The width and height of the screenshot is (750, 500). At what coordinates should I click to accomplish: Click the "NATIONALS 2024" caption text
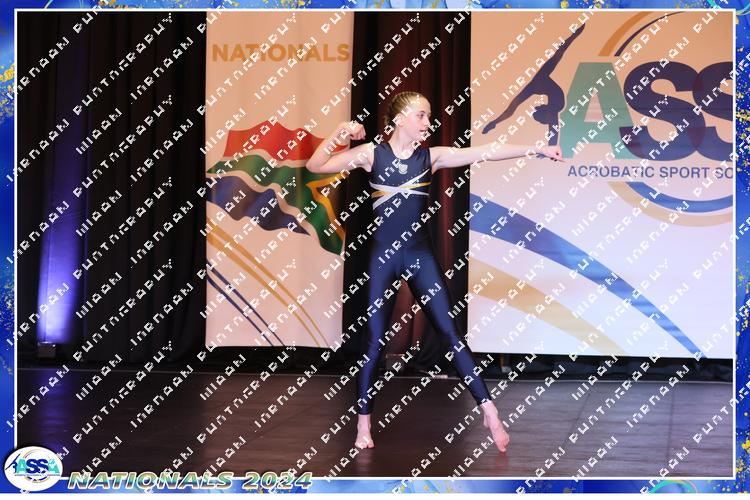[x=190, y=480]
